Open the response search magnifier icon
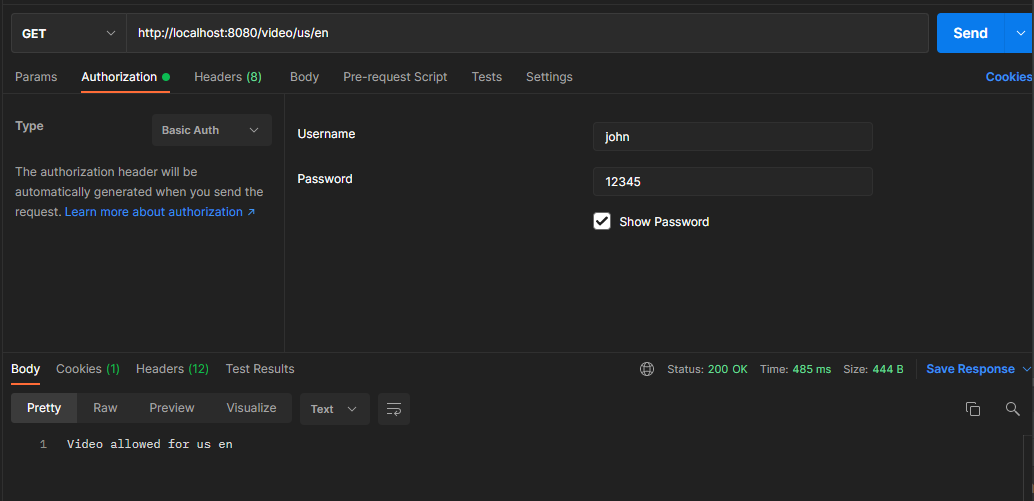The width and height of the screenshot is (1034, 501). [x=1013, y=409]
